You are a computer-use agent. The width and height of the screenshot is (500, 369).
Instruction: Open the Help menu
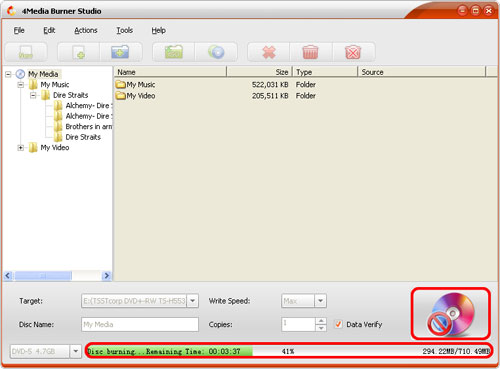pyautogui.click(x=159, y=30)
